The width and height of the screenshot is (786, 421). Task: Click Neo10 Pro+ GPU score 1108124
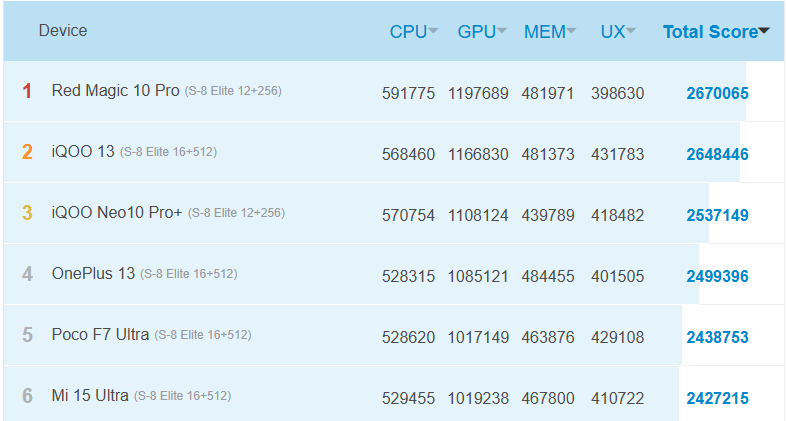(x=478, y=216)
